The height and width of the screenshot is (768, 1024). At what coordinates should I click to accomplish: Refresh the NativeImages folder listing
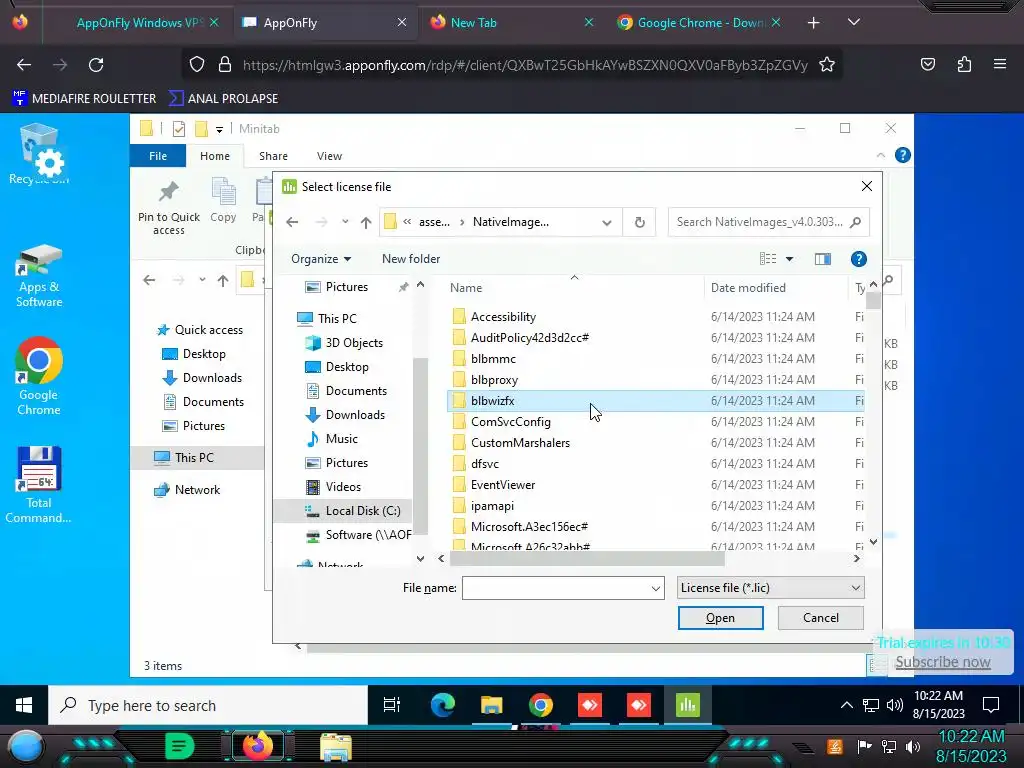tap(640, 222)
